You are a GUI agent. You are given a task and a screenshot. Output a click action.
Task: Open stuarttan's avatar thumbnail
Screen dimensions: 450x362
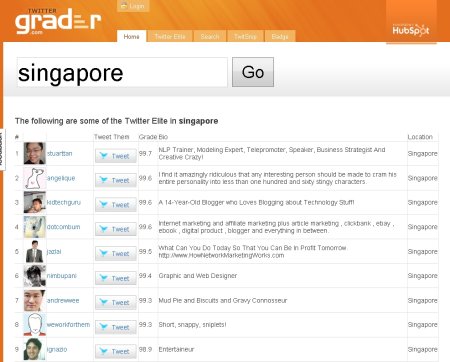(x=34, y=153)
